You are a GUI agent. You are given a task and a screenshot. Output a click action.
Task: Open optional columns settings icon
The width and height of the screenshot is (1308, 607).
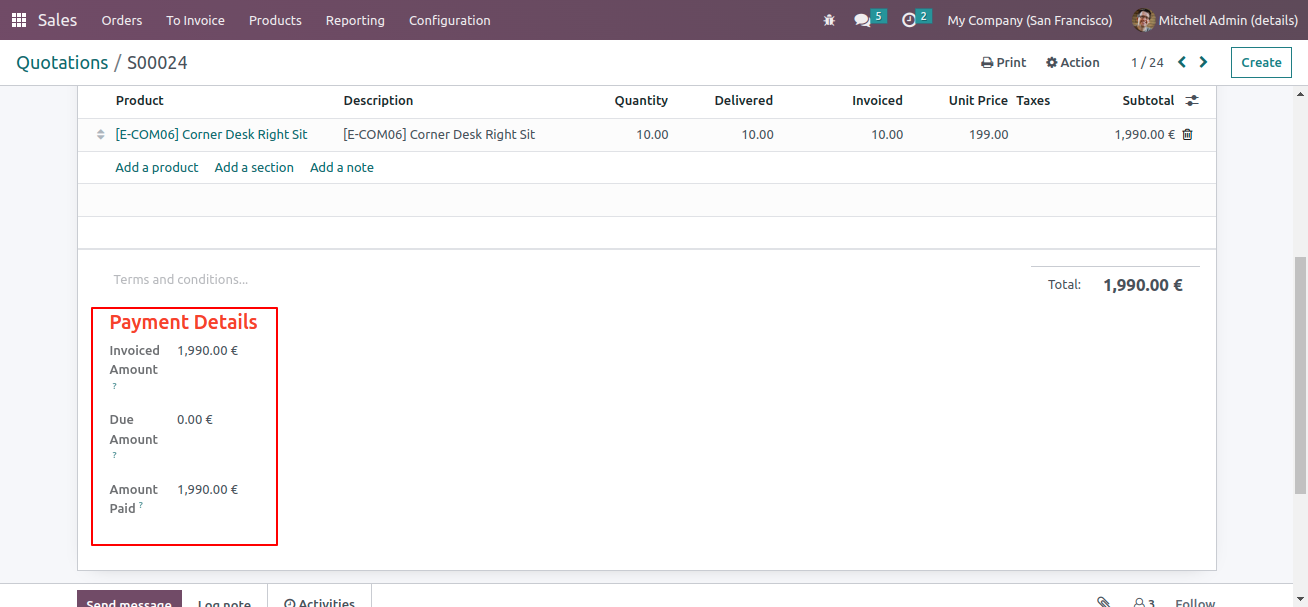1192,100
